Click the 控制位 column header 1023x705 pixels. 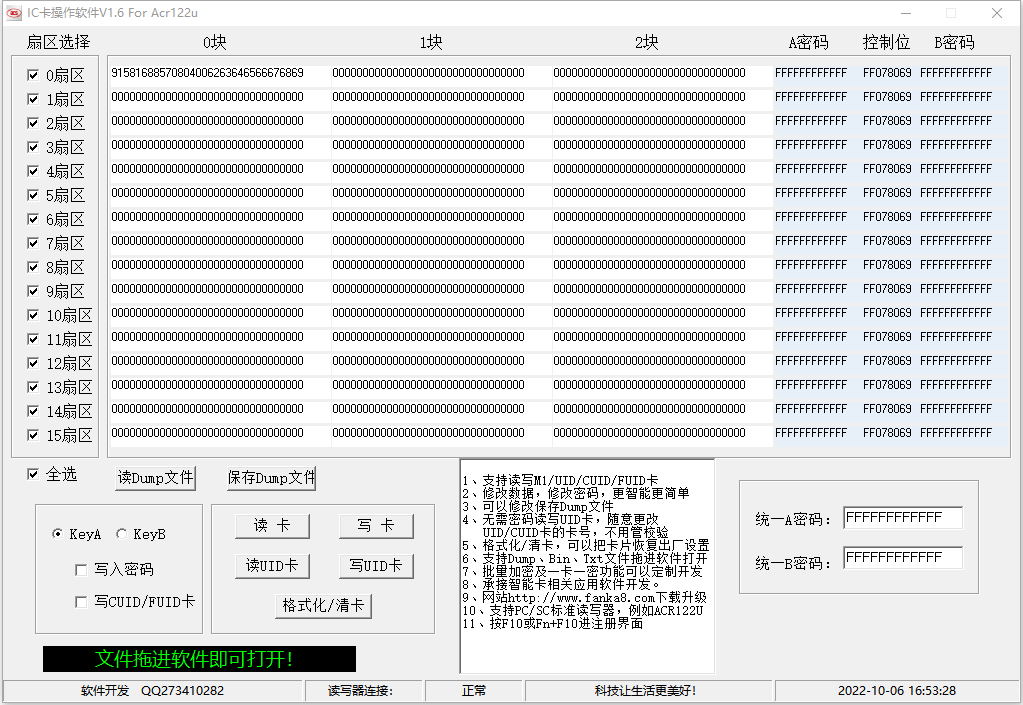click(886, 42)
